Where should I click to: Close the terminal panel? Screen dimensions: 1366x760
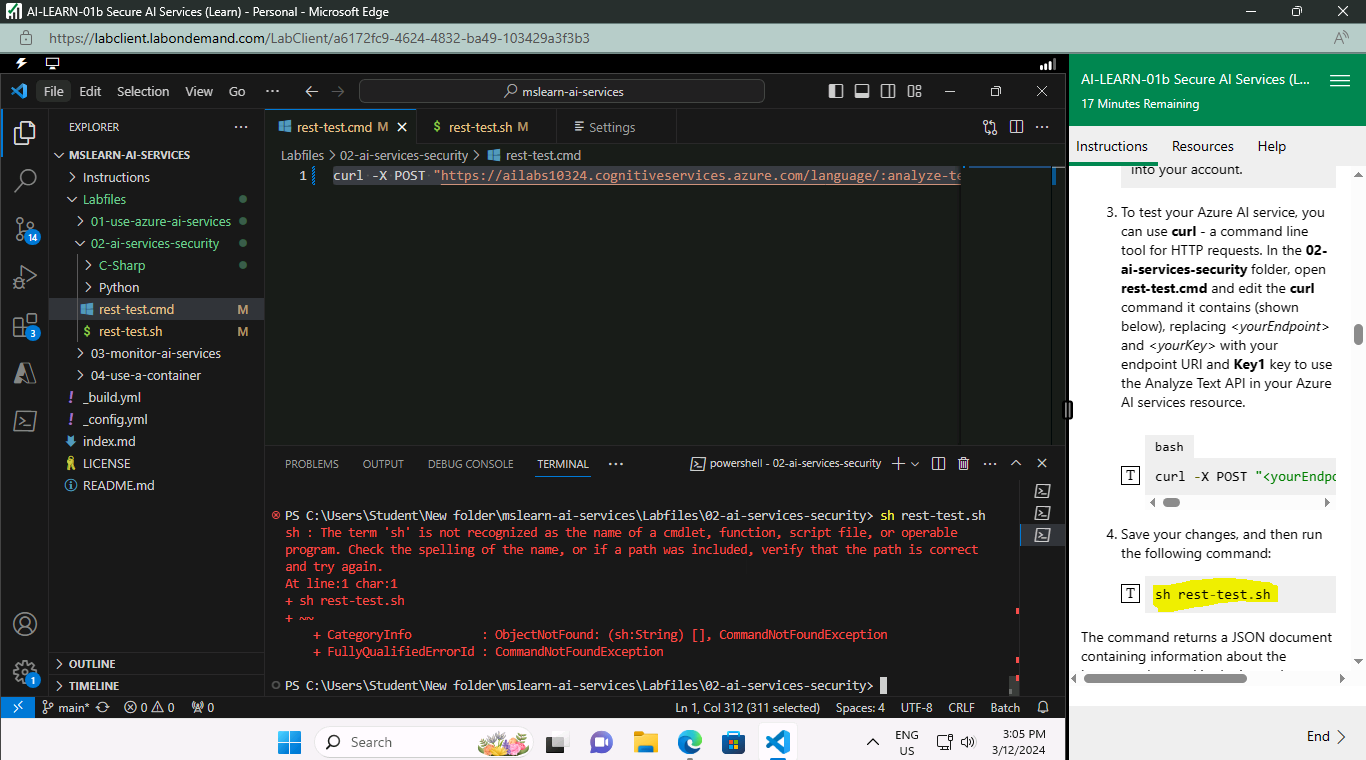click(x=1042, y=463)
